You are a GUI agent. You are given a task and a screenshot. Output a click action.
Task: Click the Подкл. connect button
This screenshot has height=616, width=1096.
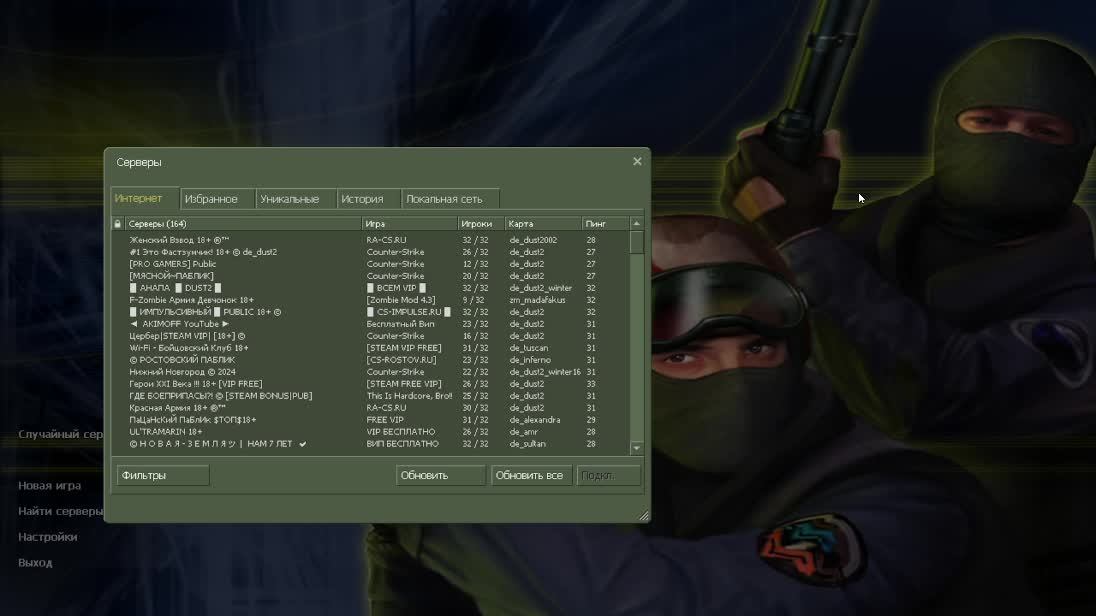(608, 475)
